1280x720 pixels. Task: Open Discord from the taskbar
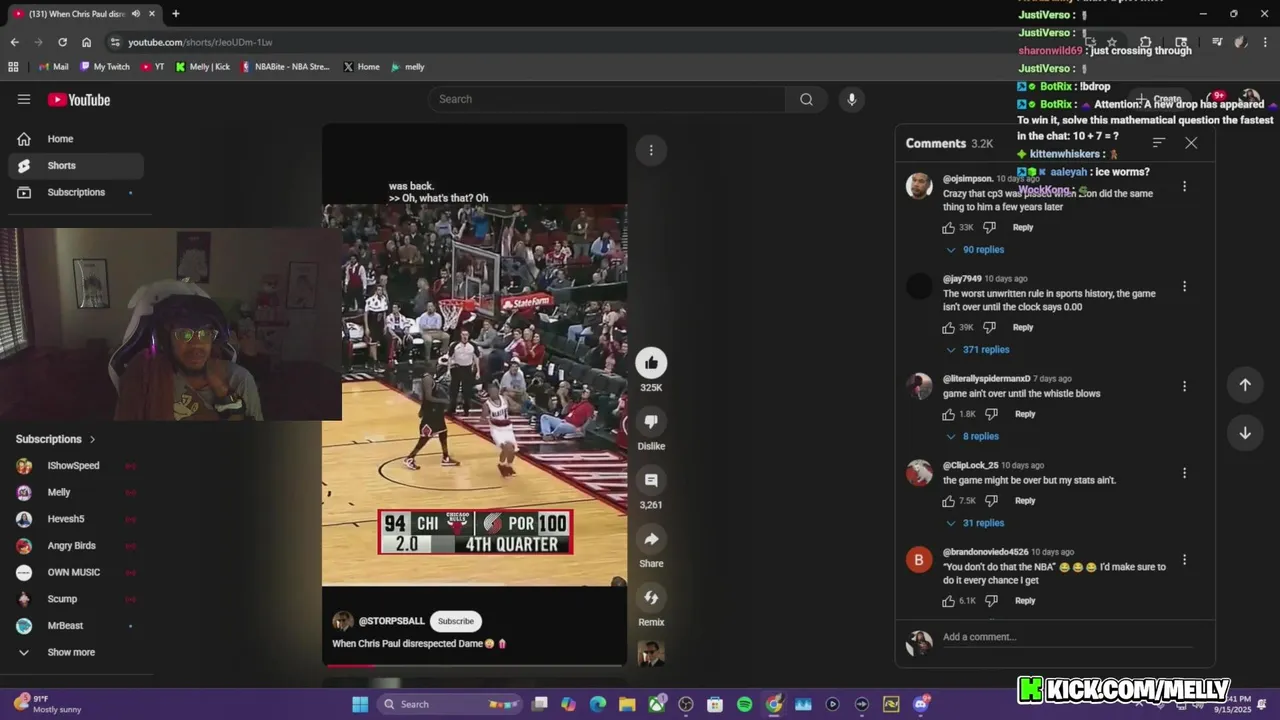click(x=920, y=704)
